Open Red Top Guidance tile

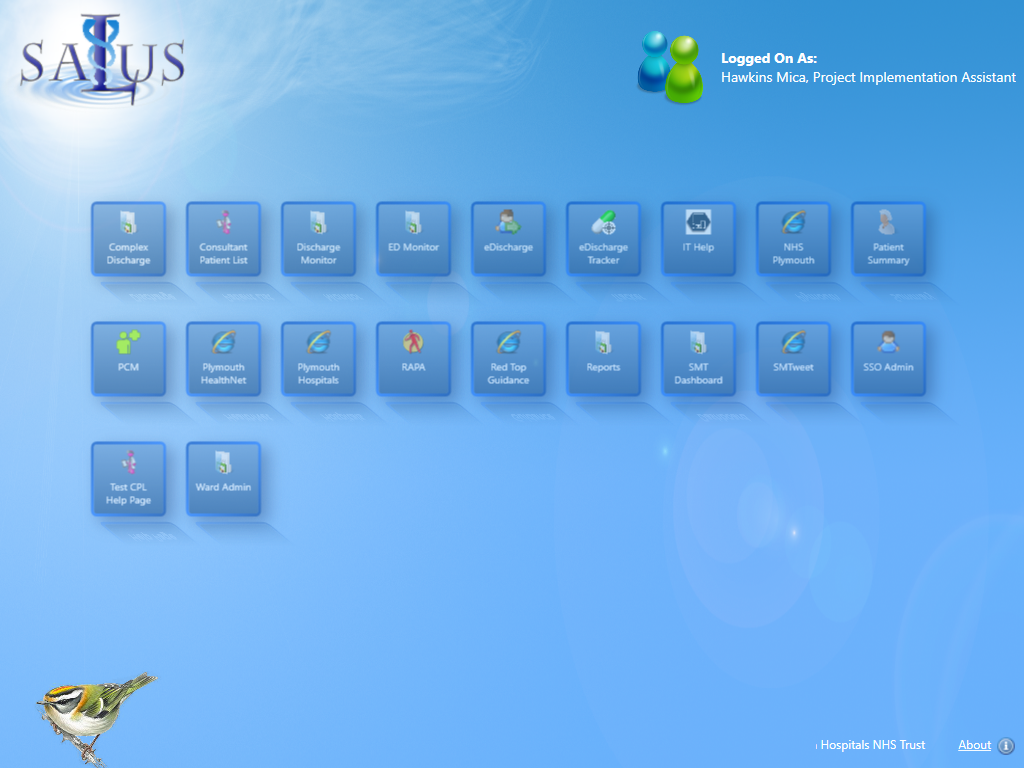tap(508, 359)
